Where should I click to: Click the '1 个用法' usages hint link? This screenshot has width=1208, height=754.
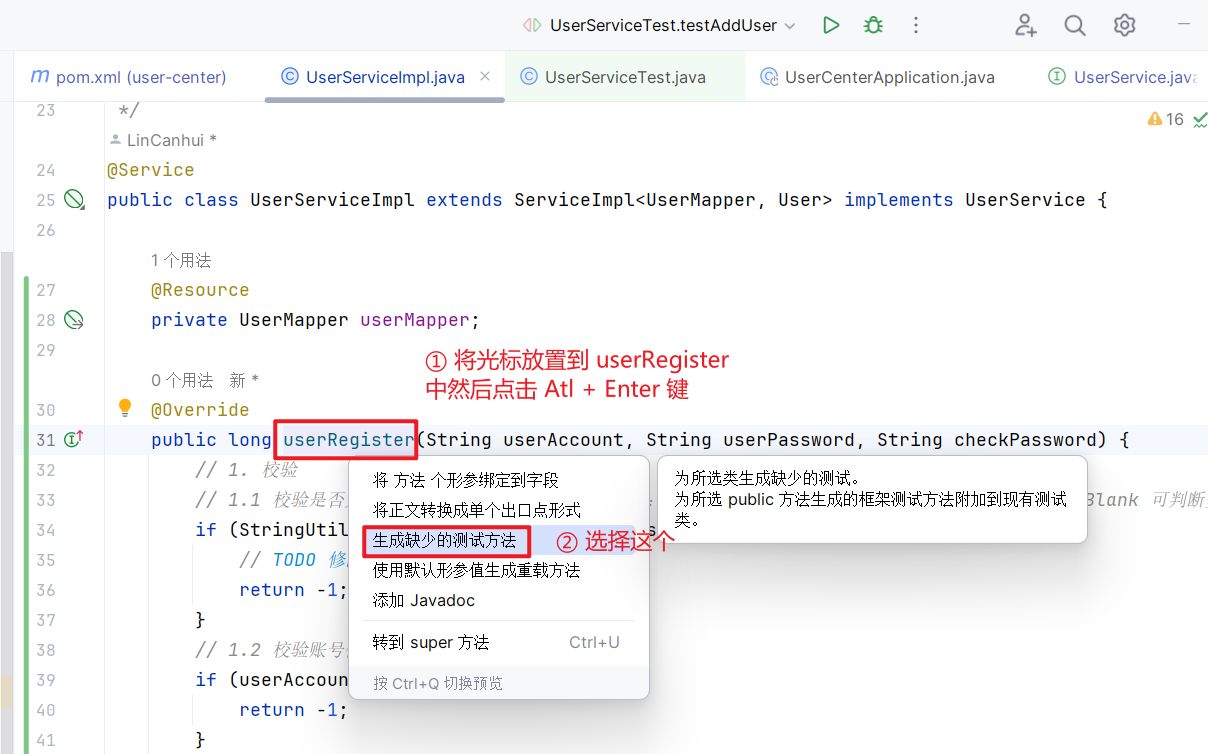pos(181,260)
